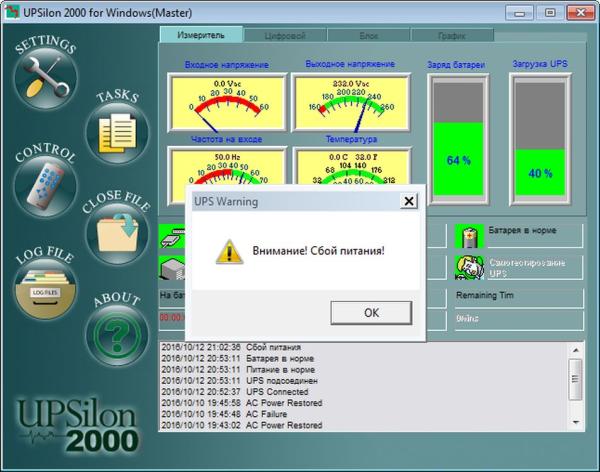Switch to the Блок tab
Viewport: 600px width, 472px height.
368,36
